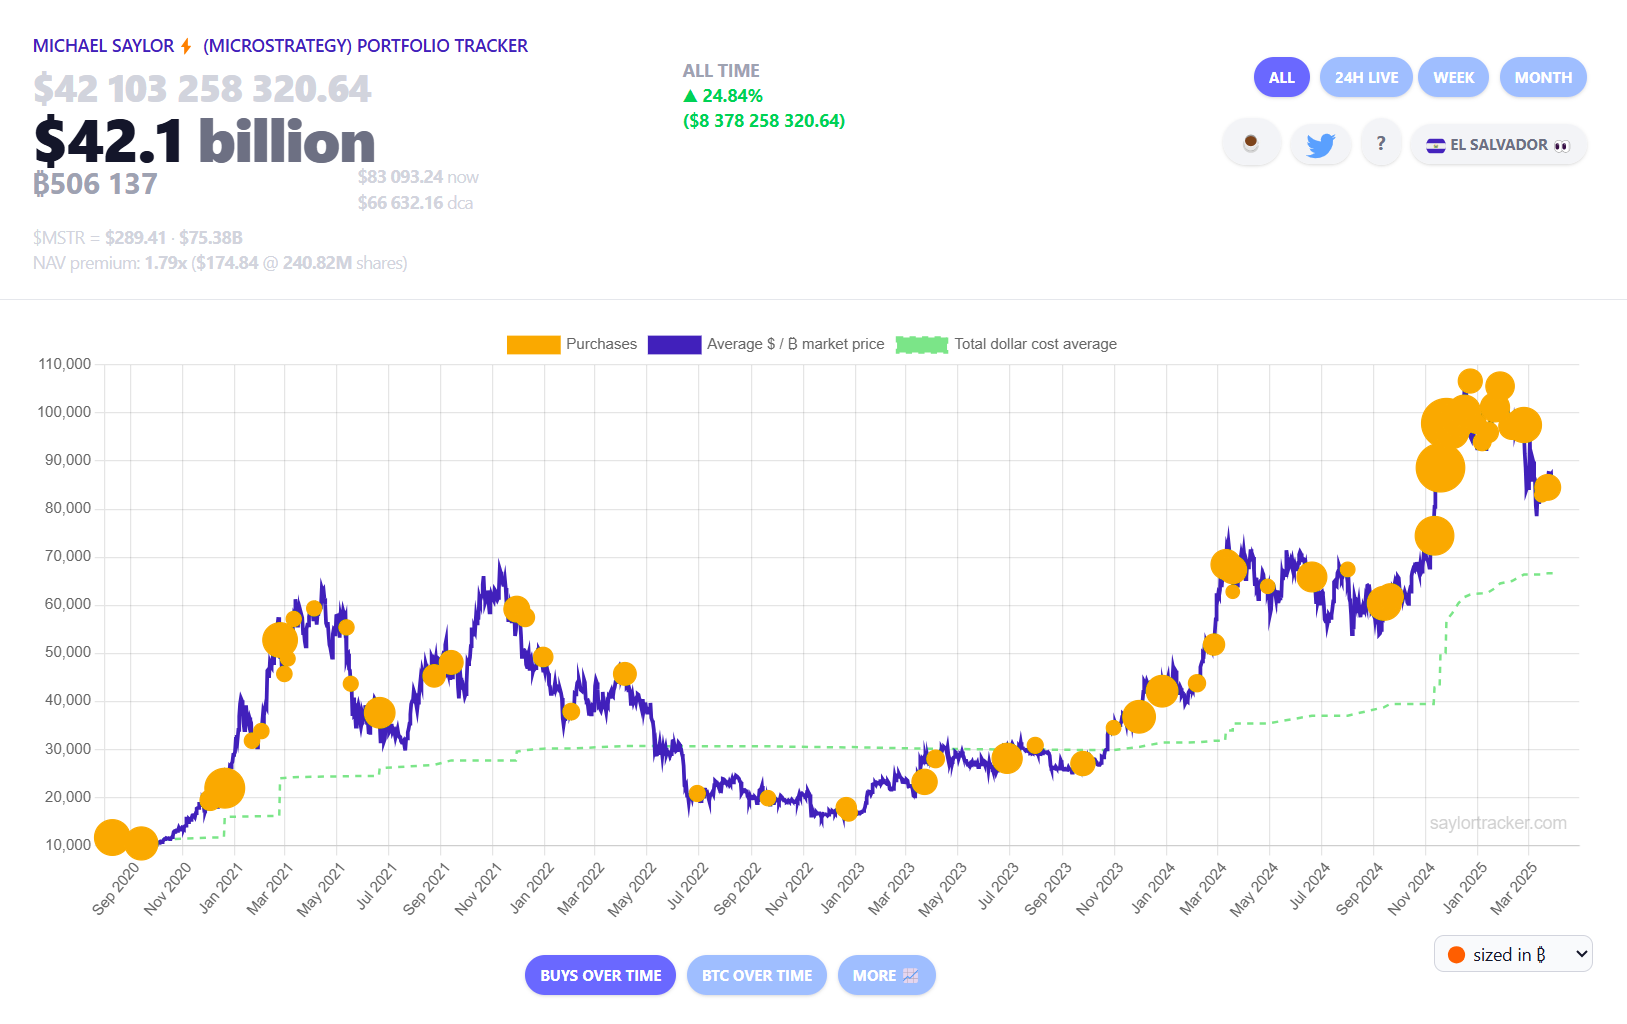The height and width of the screenshot is (1024, 1627).
Task: Select the MONTH time range tab
Action: (x=1543, y=78)
